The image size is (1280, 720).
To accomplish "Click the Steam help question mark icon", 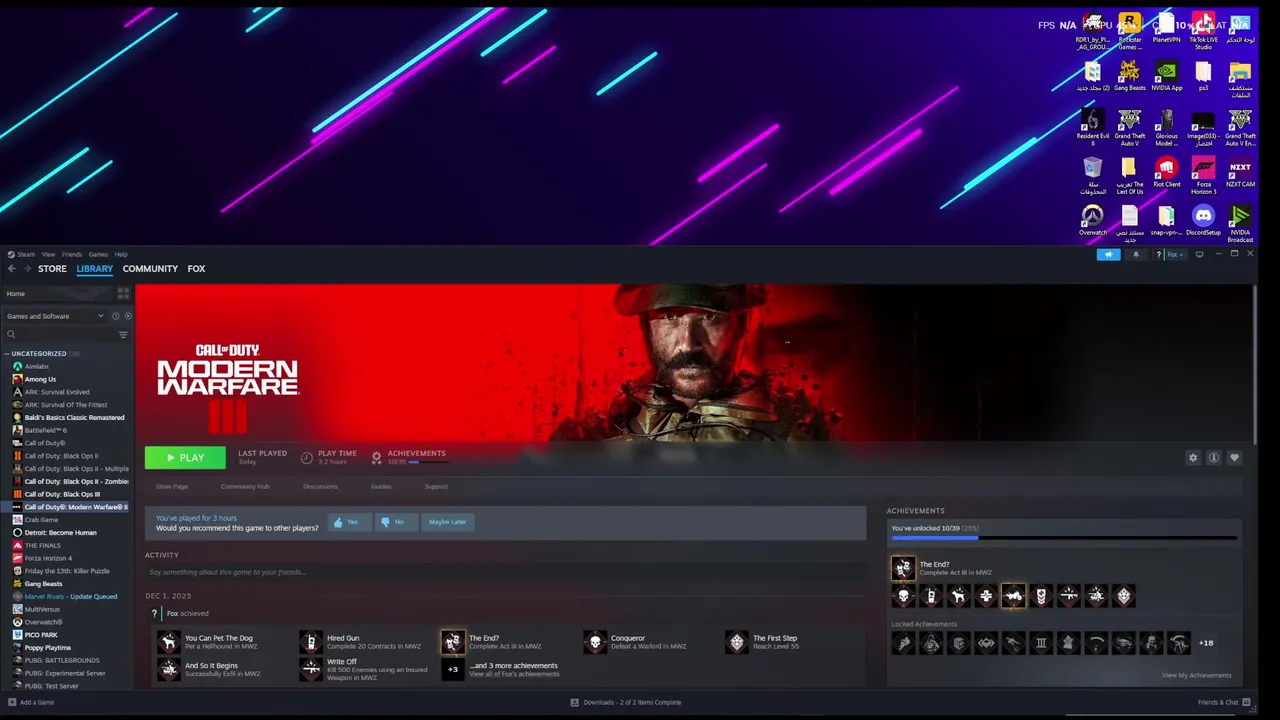I will pyautogui.click(x=1158, y=255).
